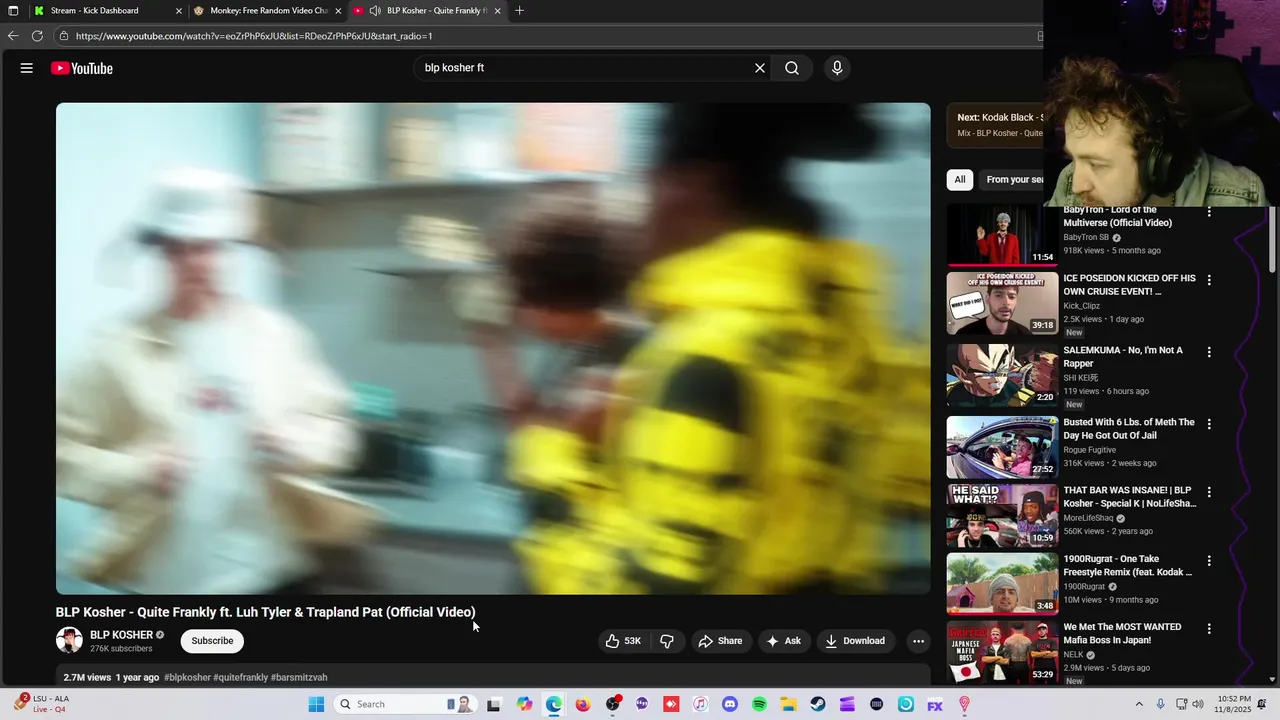Open more actions three-dot menu under video
The height and width of the screenshot is (720, 1280).
pyautogui.click(x=918, y=641)
